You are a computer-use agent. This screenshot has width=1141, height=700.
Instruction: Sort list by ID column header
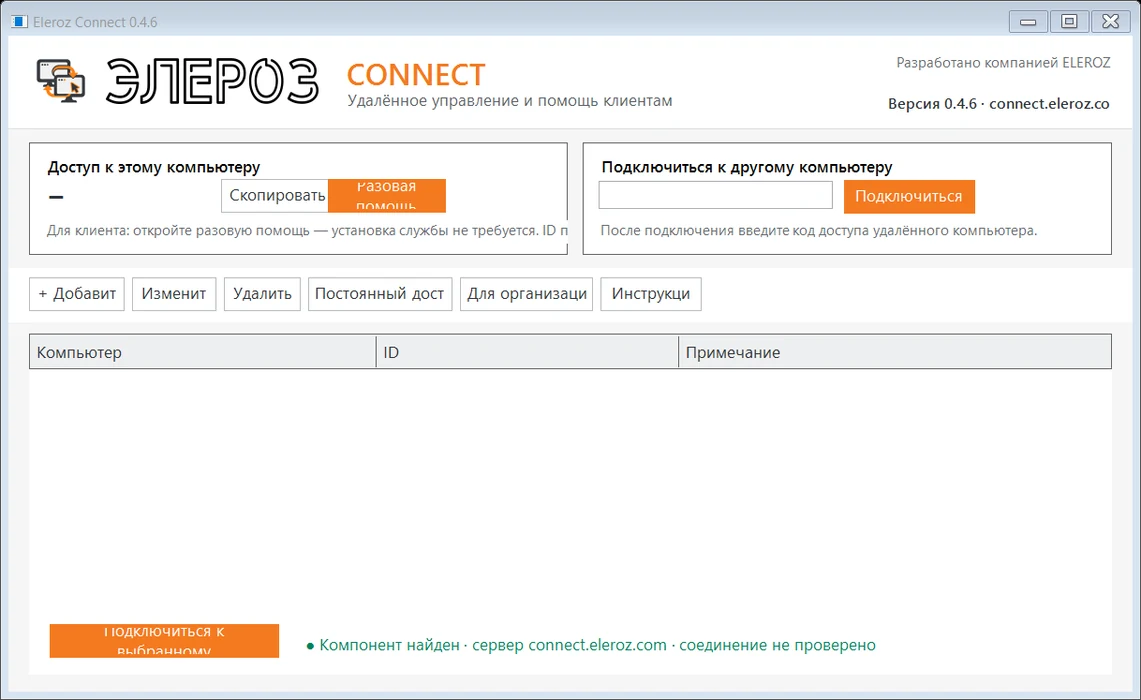(x=527, y=352)
